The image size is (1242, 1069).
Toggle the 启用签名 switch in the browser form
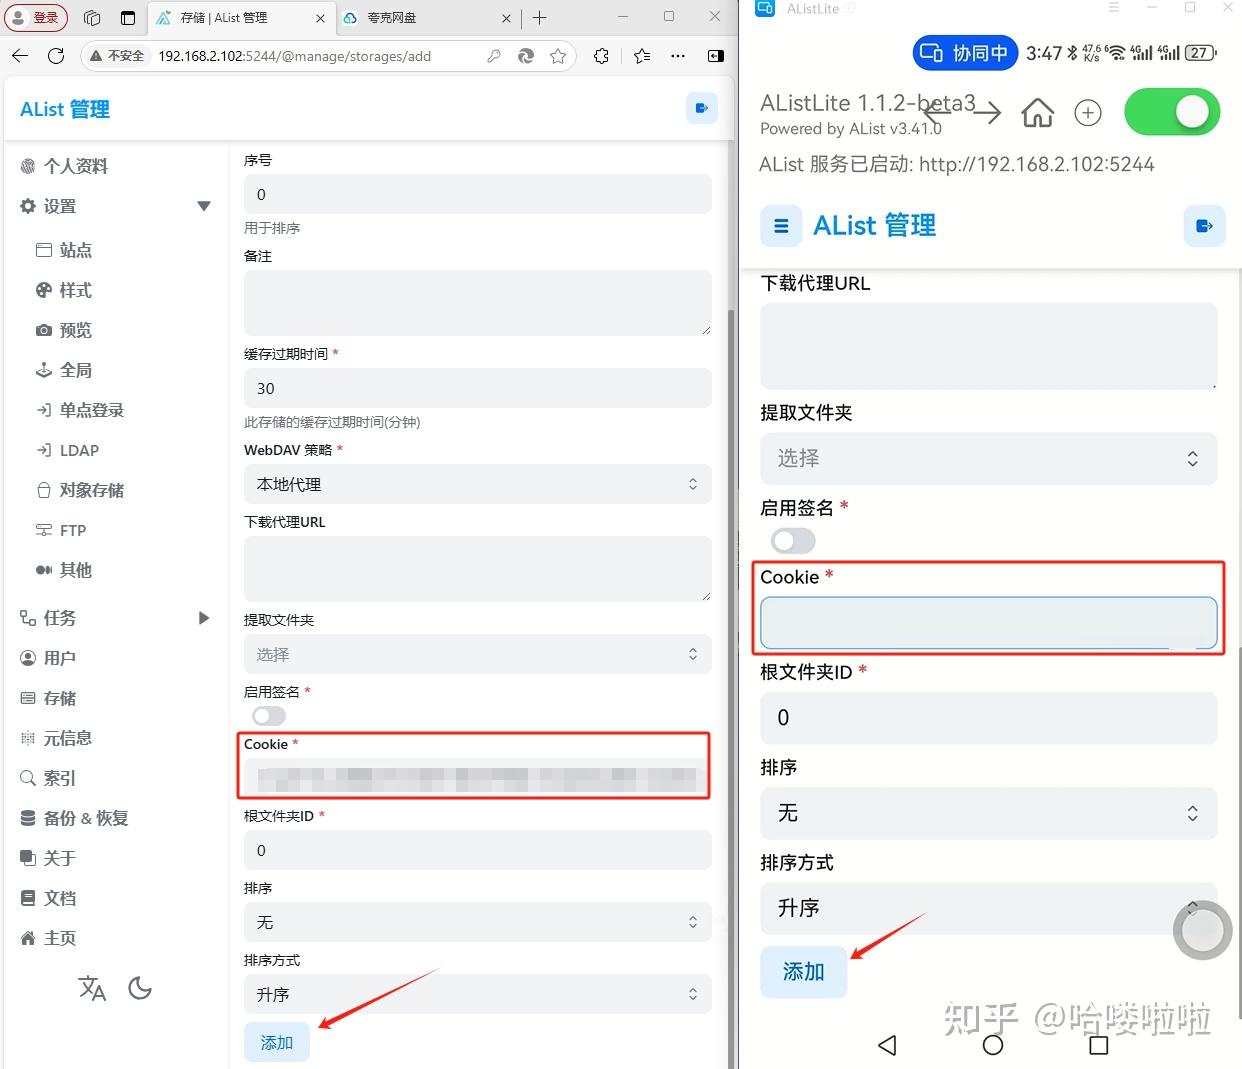click(x=268, y=716)
